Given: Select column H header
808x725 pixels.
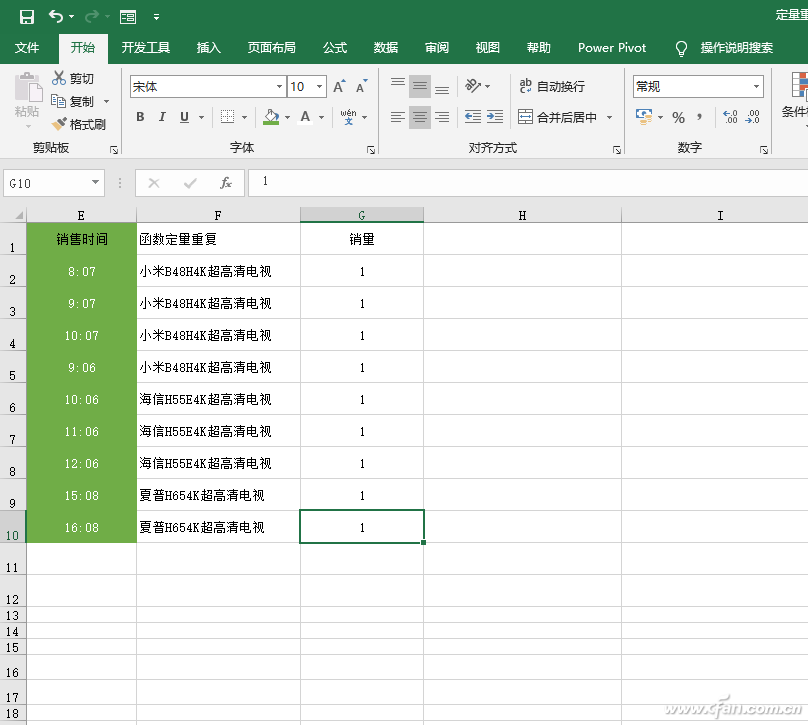Looking at the screenshot, I should click(523, 215).
